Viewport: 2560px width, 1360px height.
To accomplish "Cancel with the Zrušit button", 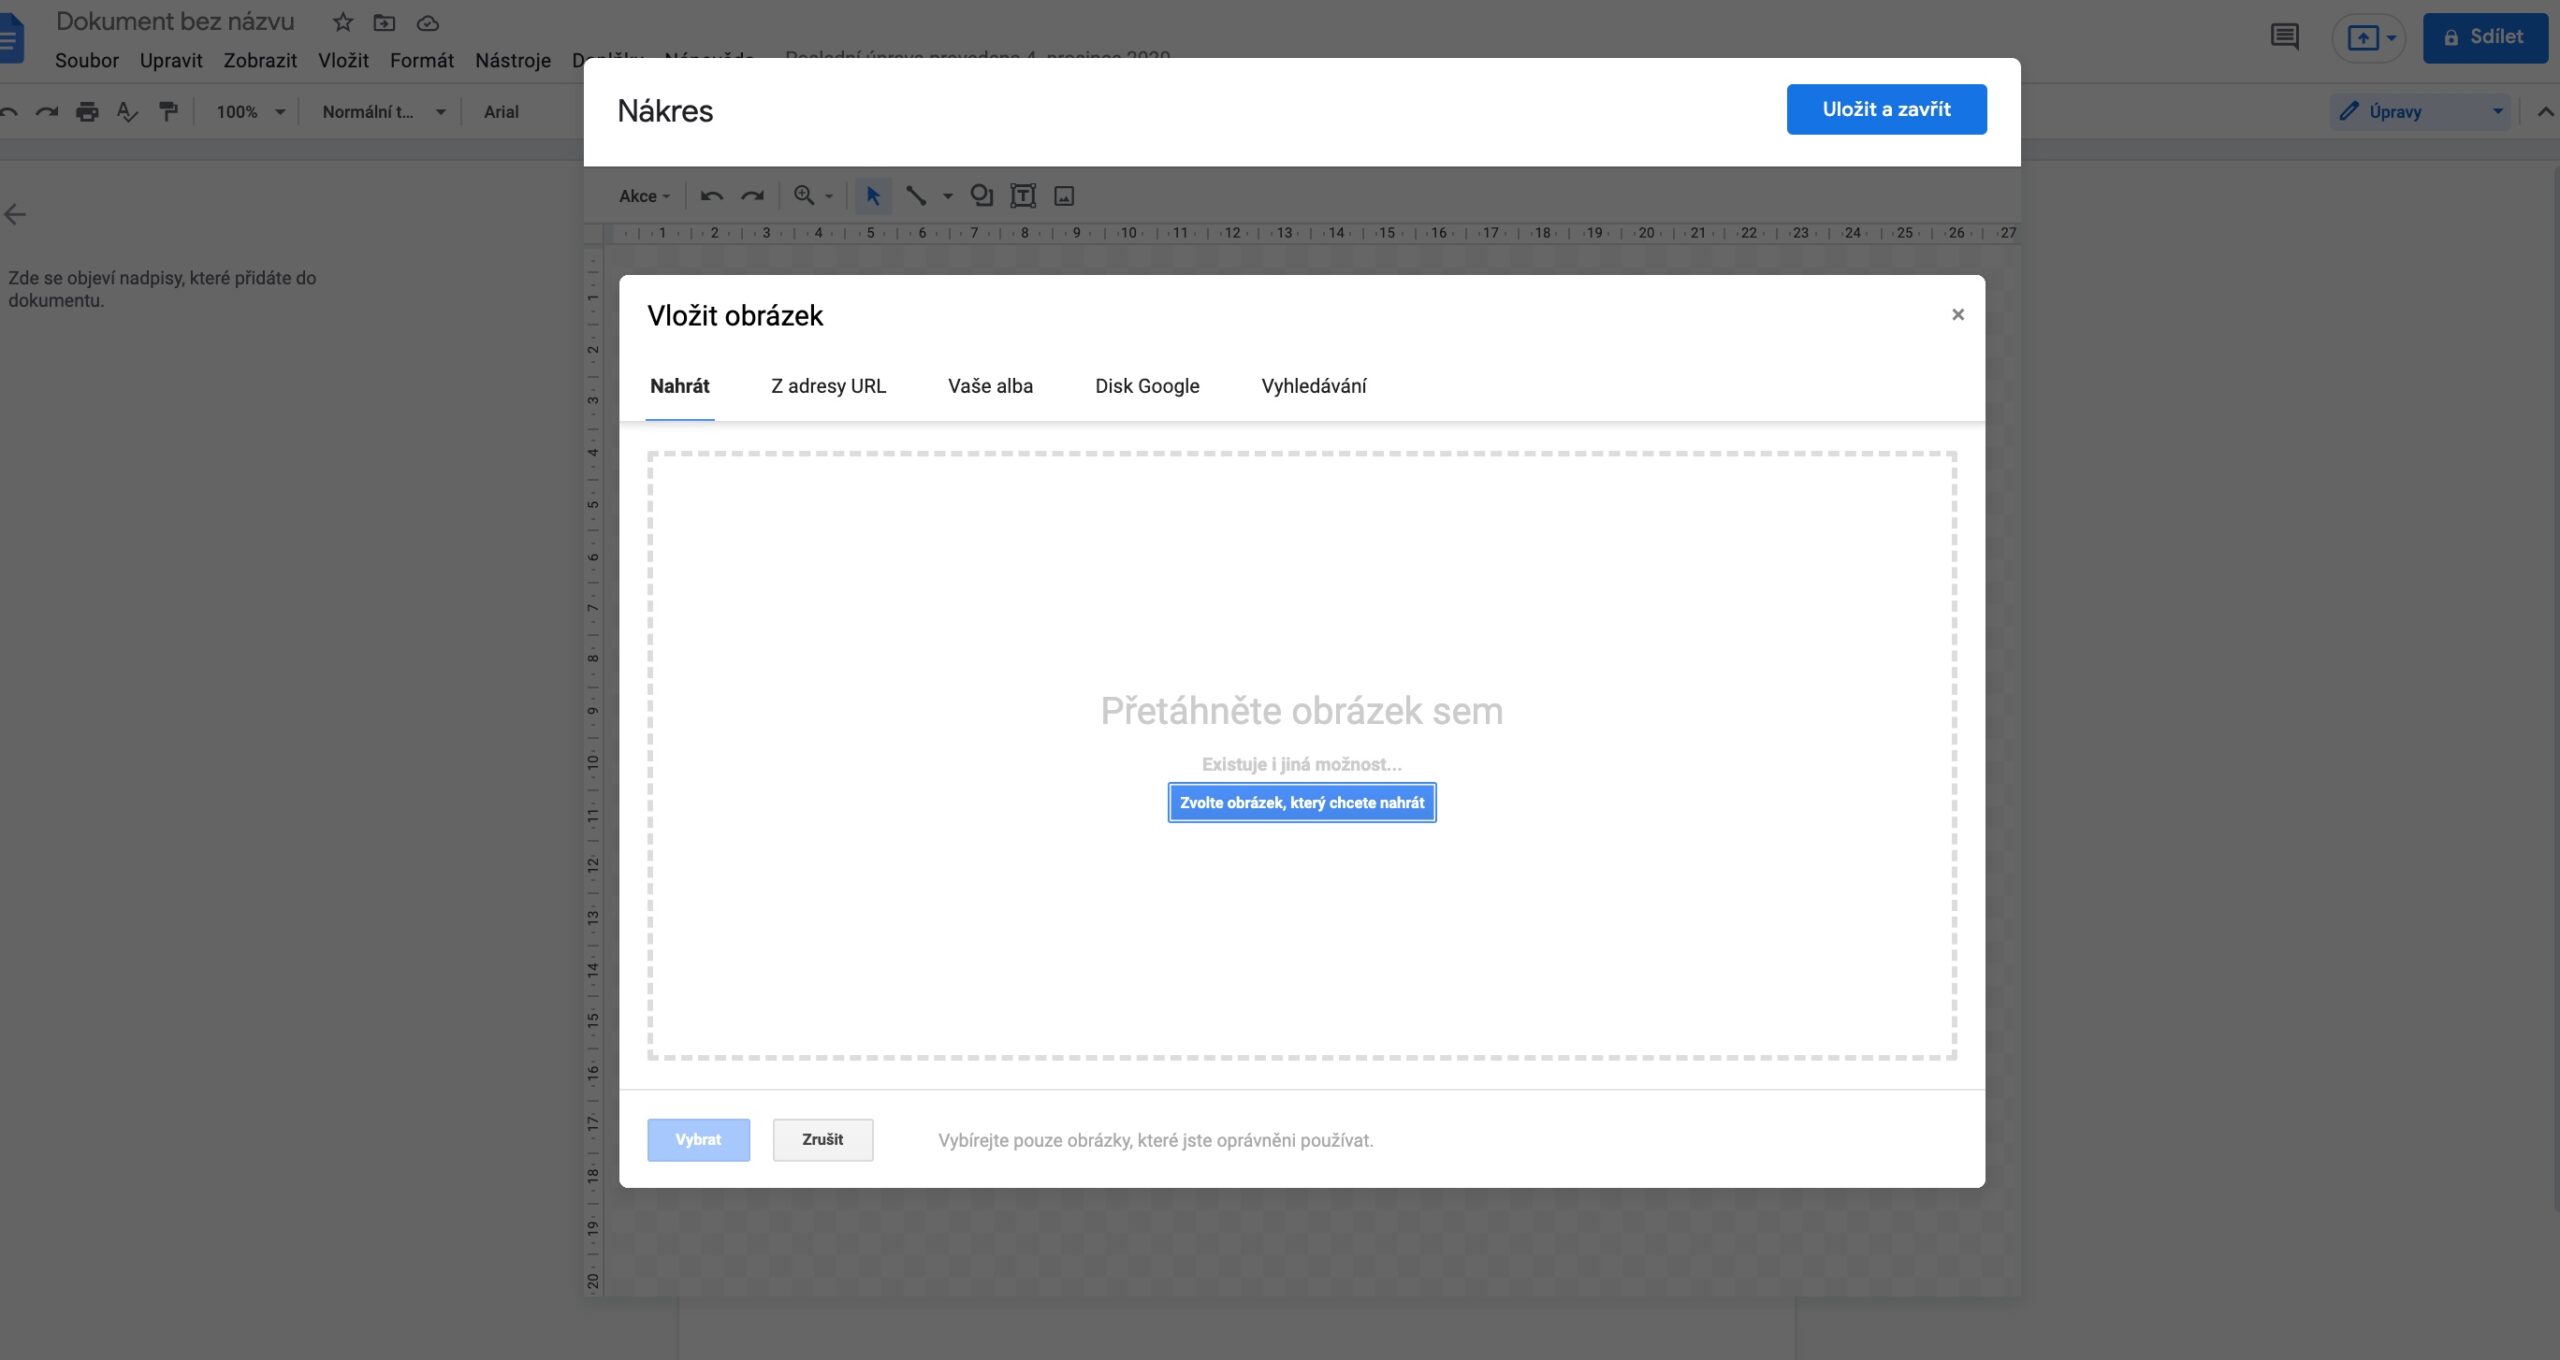I will tap(822, 1140).
